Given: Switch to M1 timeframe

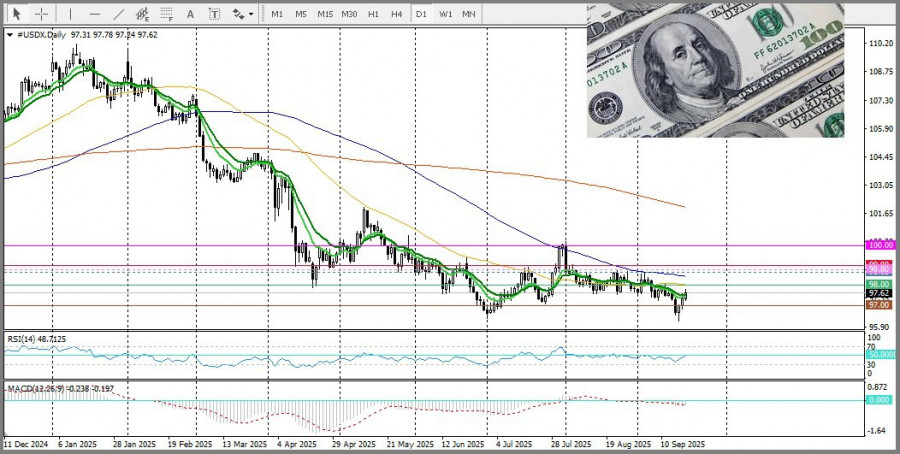Looking at the screenshot, I should (x=277, y=14).
